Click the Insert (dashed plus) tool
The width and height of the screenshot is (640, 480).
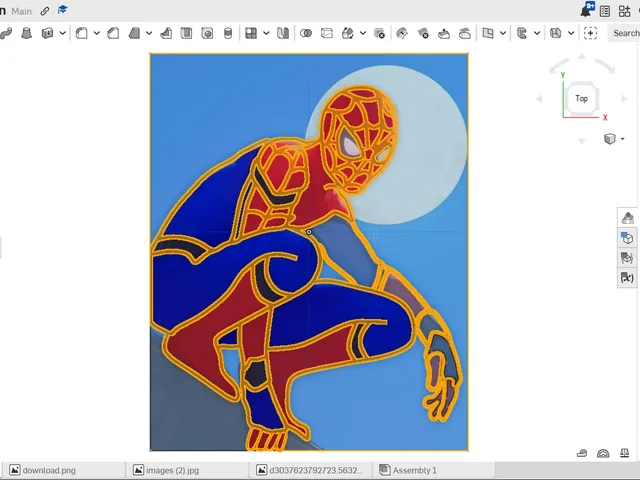(590, 33)
